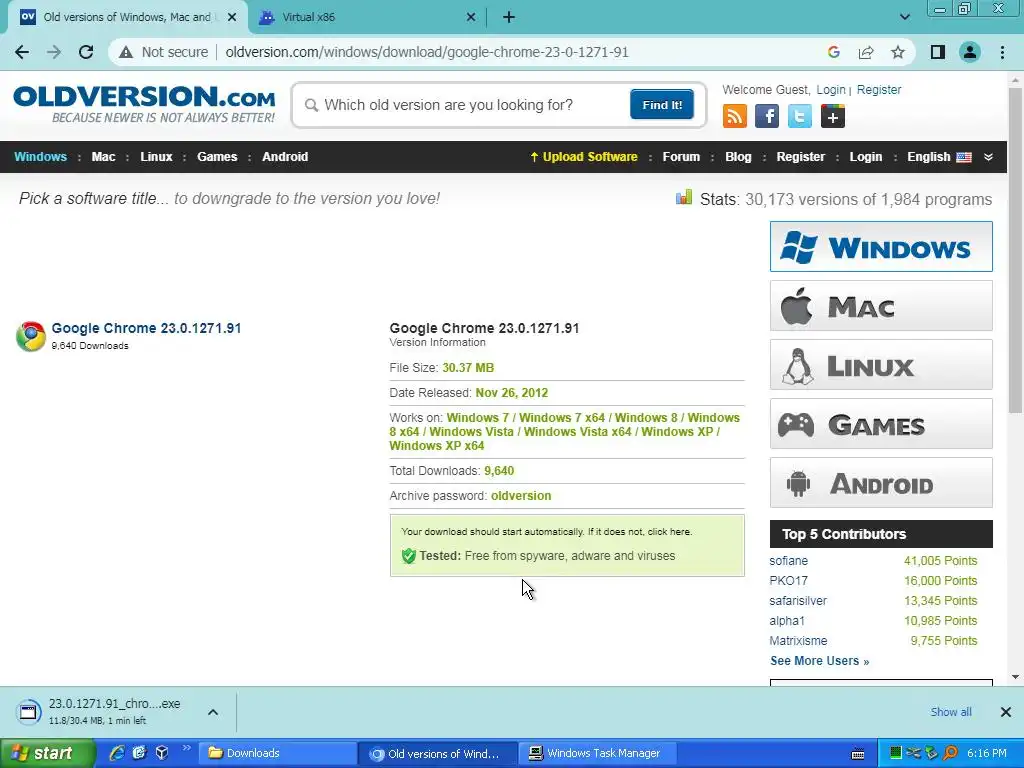Viewport: 1024px width, 768px height.
Task: Click the Mac platform banner
Action: click(x=881, y=306)
